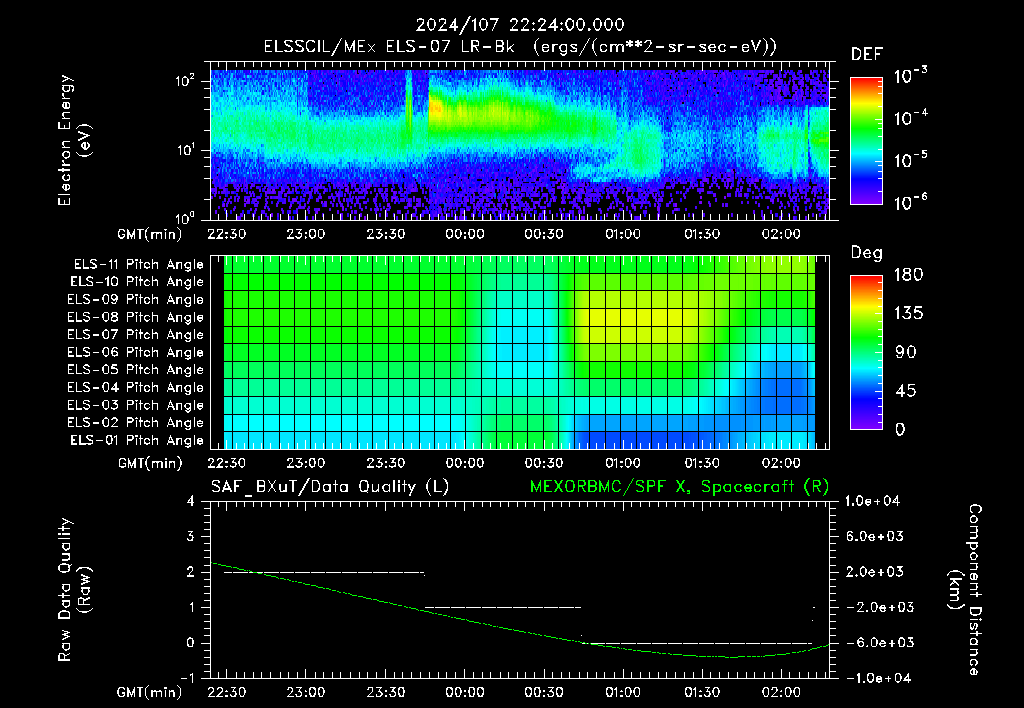This screenshot has width=1024, height=708.
Task: Click the 01:30 tick under the bottom plot
Action: click(702, 692)
